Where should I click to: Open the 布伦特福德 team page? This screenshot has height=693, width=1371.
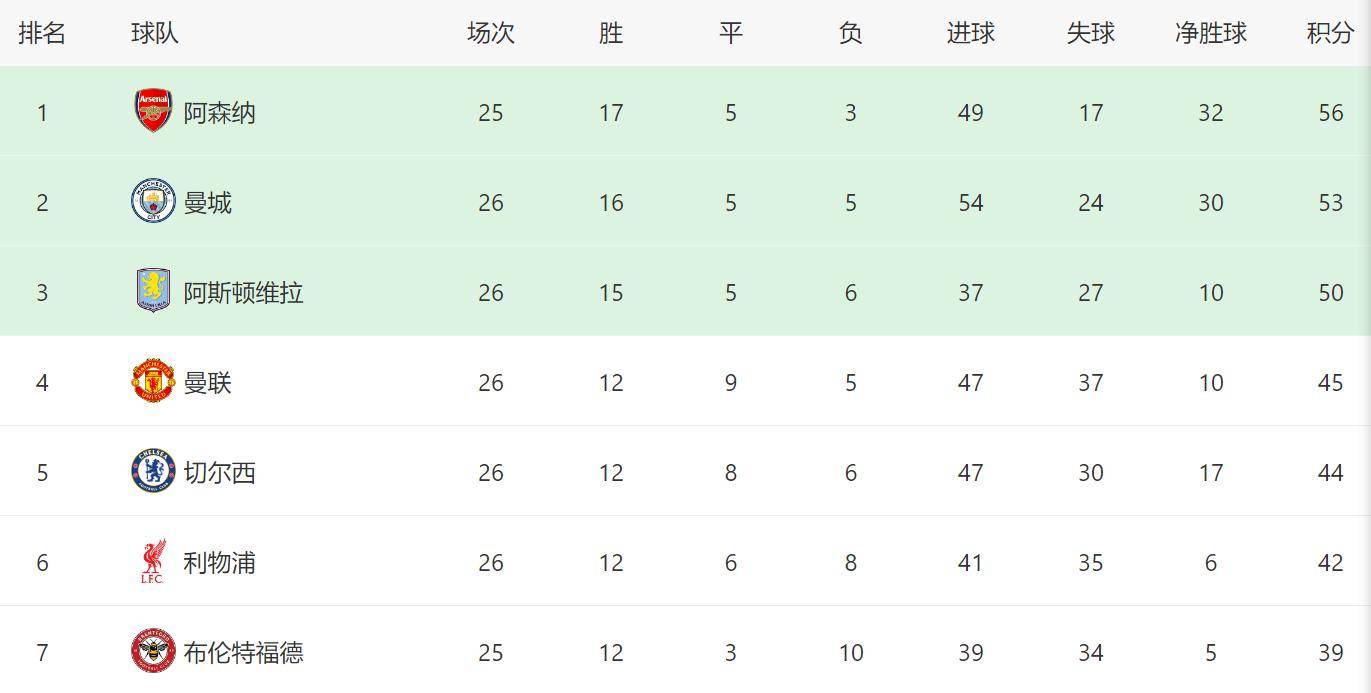click(243, 653)
